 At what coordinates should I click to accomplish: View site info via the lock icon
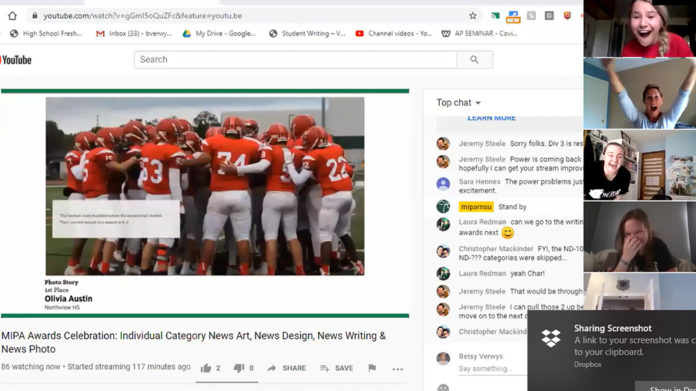click(35, 16)
